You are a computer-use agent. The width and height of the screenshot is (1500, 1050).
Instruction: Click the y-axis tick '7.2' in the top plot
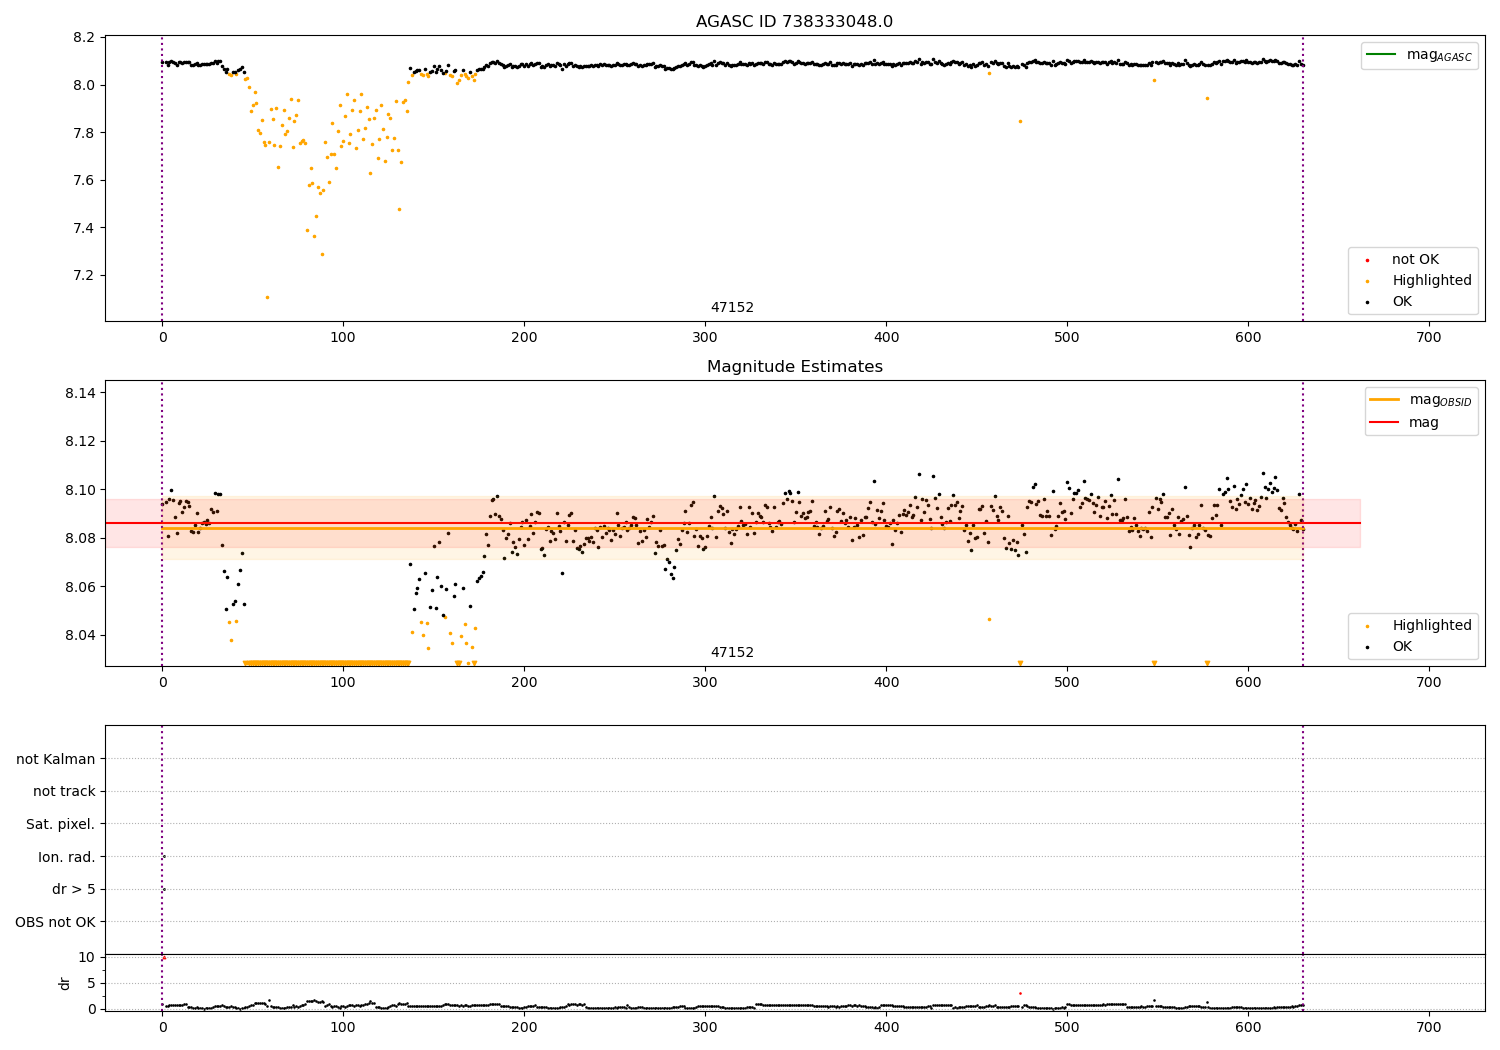pyautogui.click(x=84, y=276)
